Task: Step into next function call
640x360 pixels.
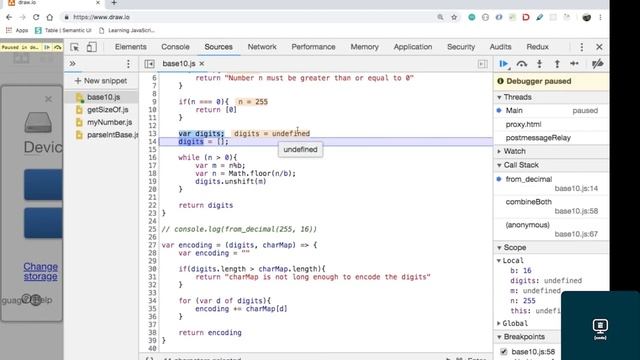Action: click(x=540, y=64)
